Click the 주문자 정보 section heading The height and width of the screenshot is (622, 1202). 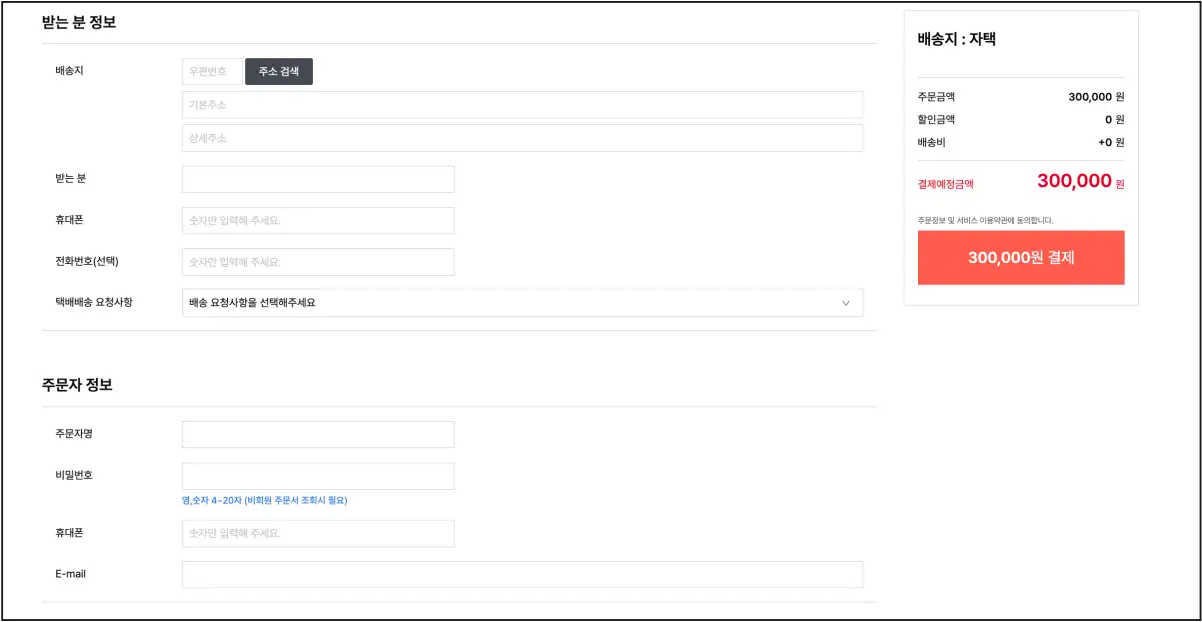77,385
